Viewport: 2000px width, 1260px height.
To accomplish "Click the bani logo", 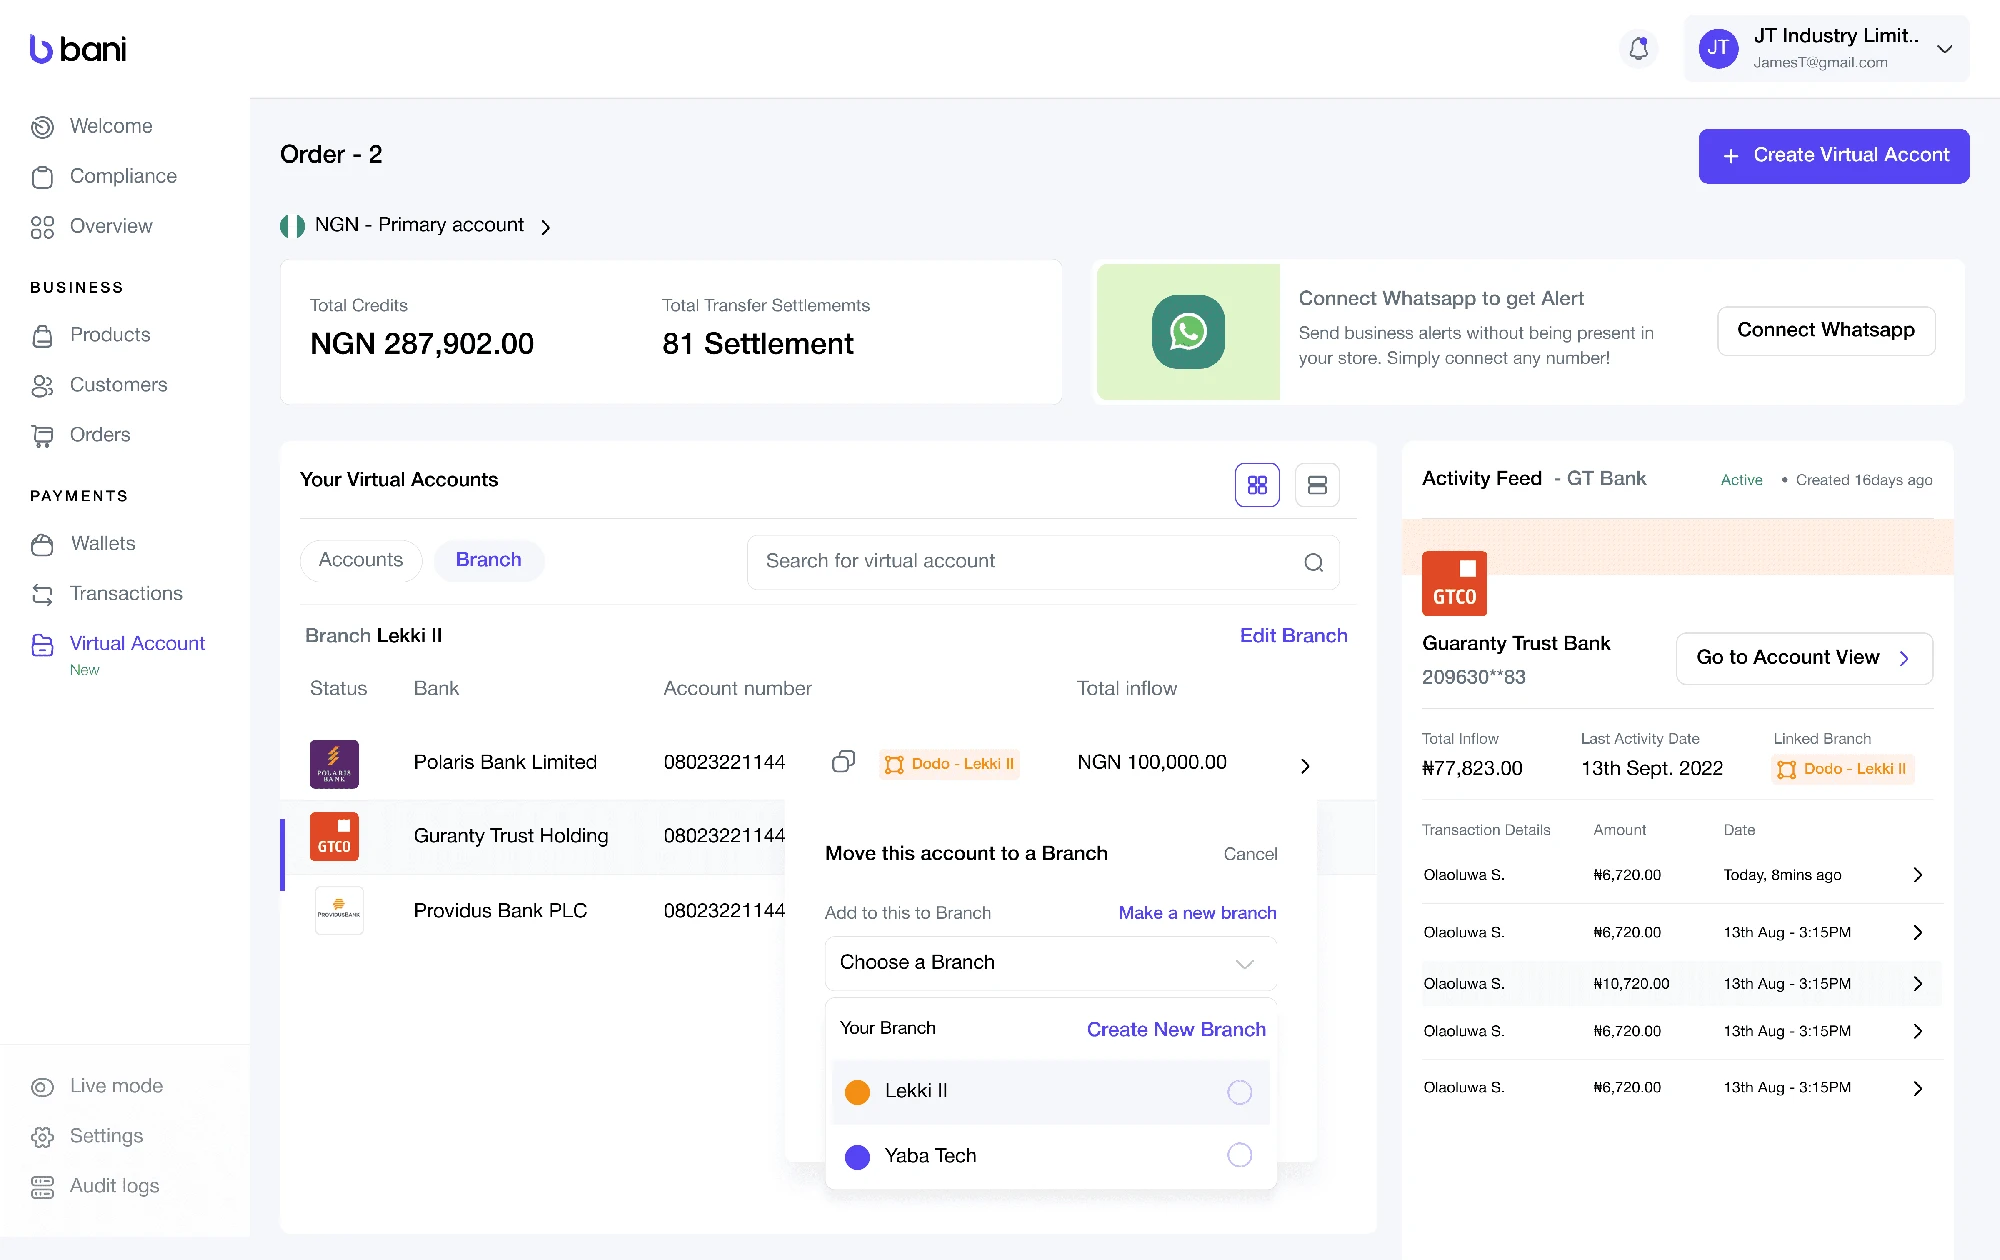I will click(78, 49).
